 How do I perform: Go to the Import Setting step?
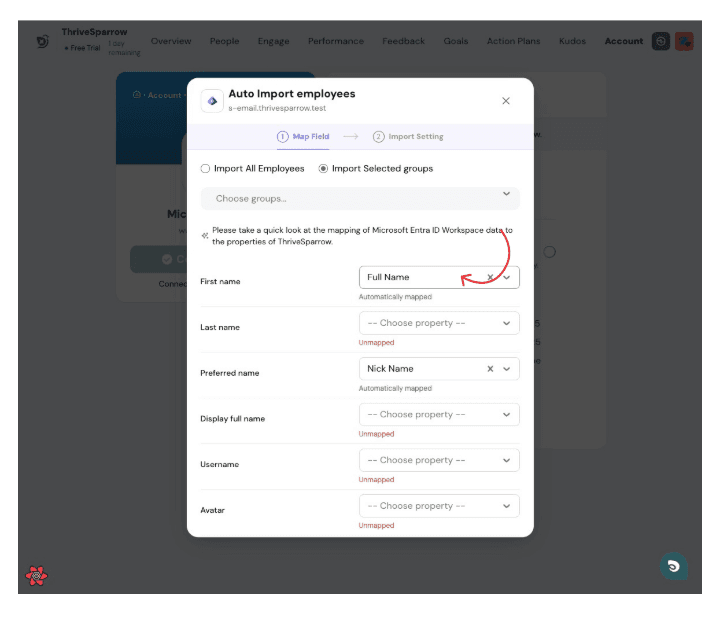(409, 137)
